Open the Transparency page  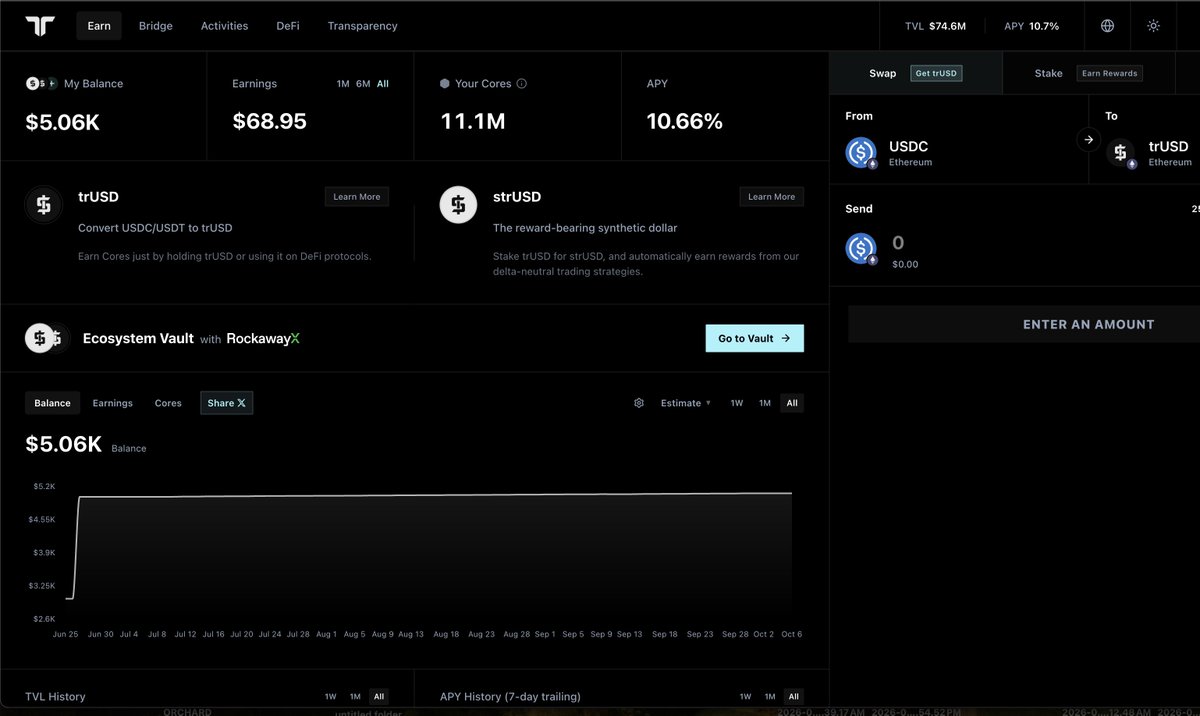(362, 26)
